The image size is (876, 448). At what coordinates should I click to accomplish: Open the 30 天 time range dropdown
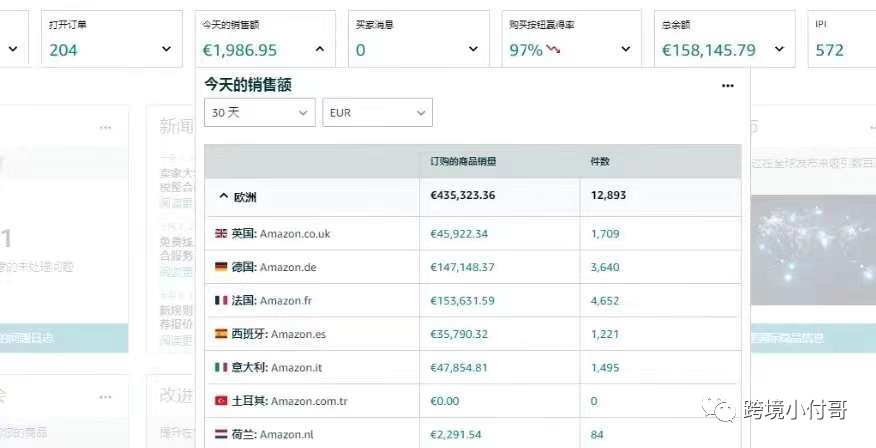pos(260,112)
